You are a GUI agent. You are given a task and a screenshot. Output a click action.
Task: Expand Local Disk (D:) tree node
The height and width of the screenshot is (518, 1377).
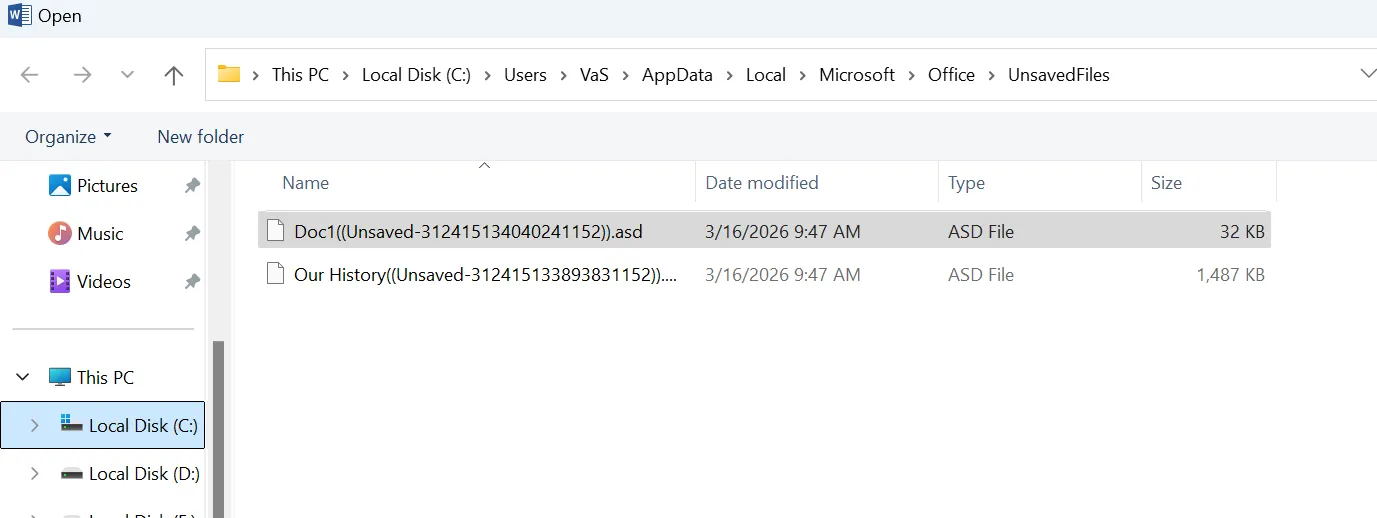click(x=35, y=474)
